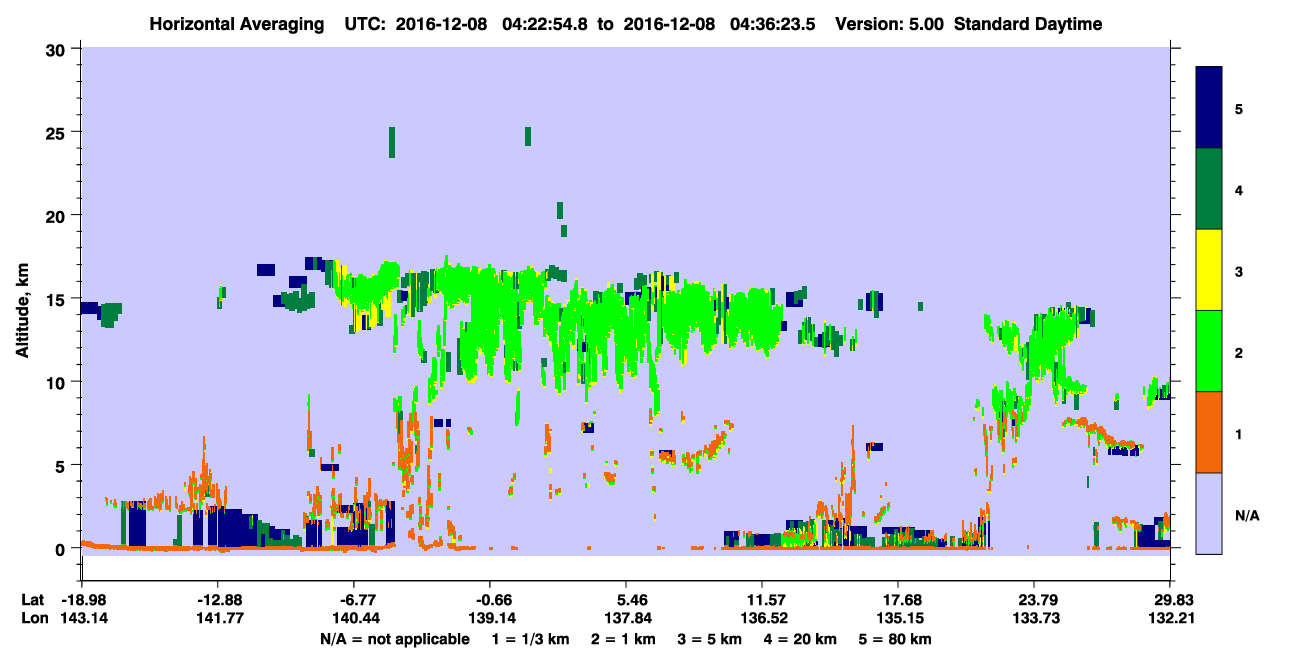The image size is (1300, 667).
Task: Click legend entry '5 = 80 km'
Action: pos(894,638)
